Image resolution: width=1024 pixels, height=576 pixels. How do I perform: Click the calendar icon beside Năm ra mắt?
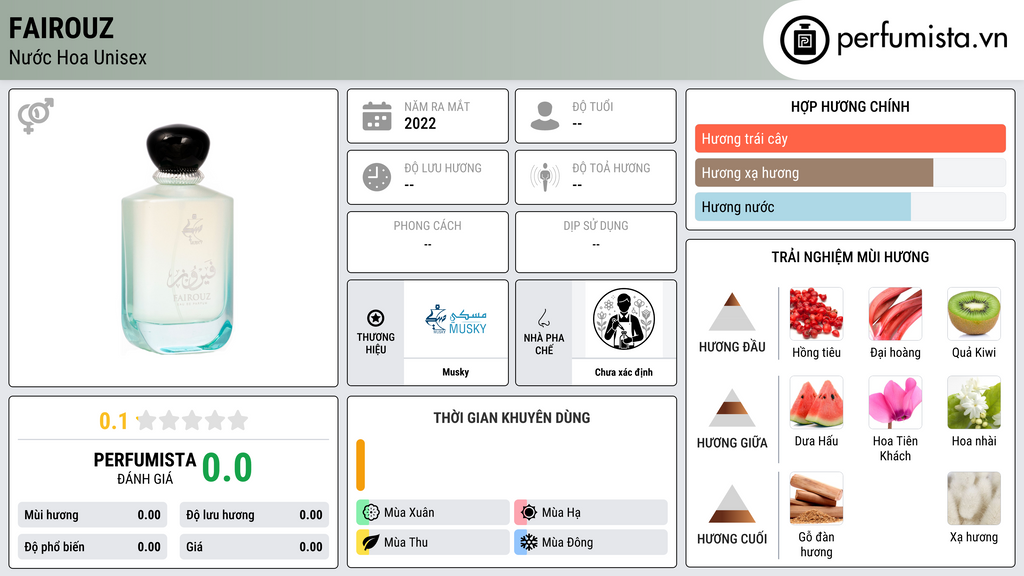click(x=377, y=116)
